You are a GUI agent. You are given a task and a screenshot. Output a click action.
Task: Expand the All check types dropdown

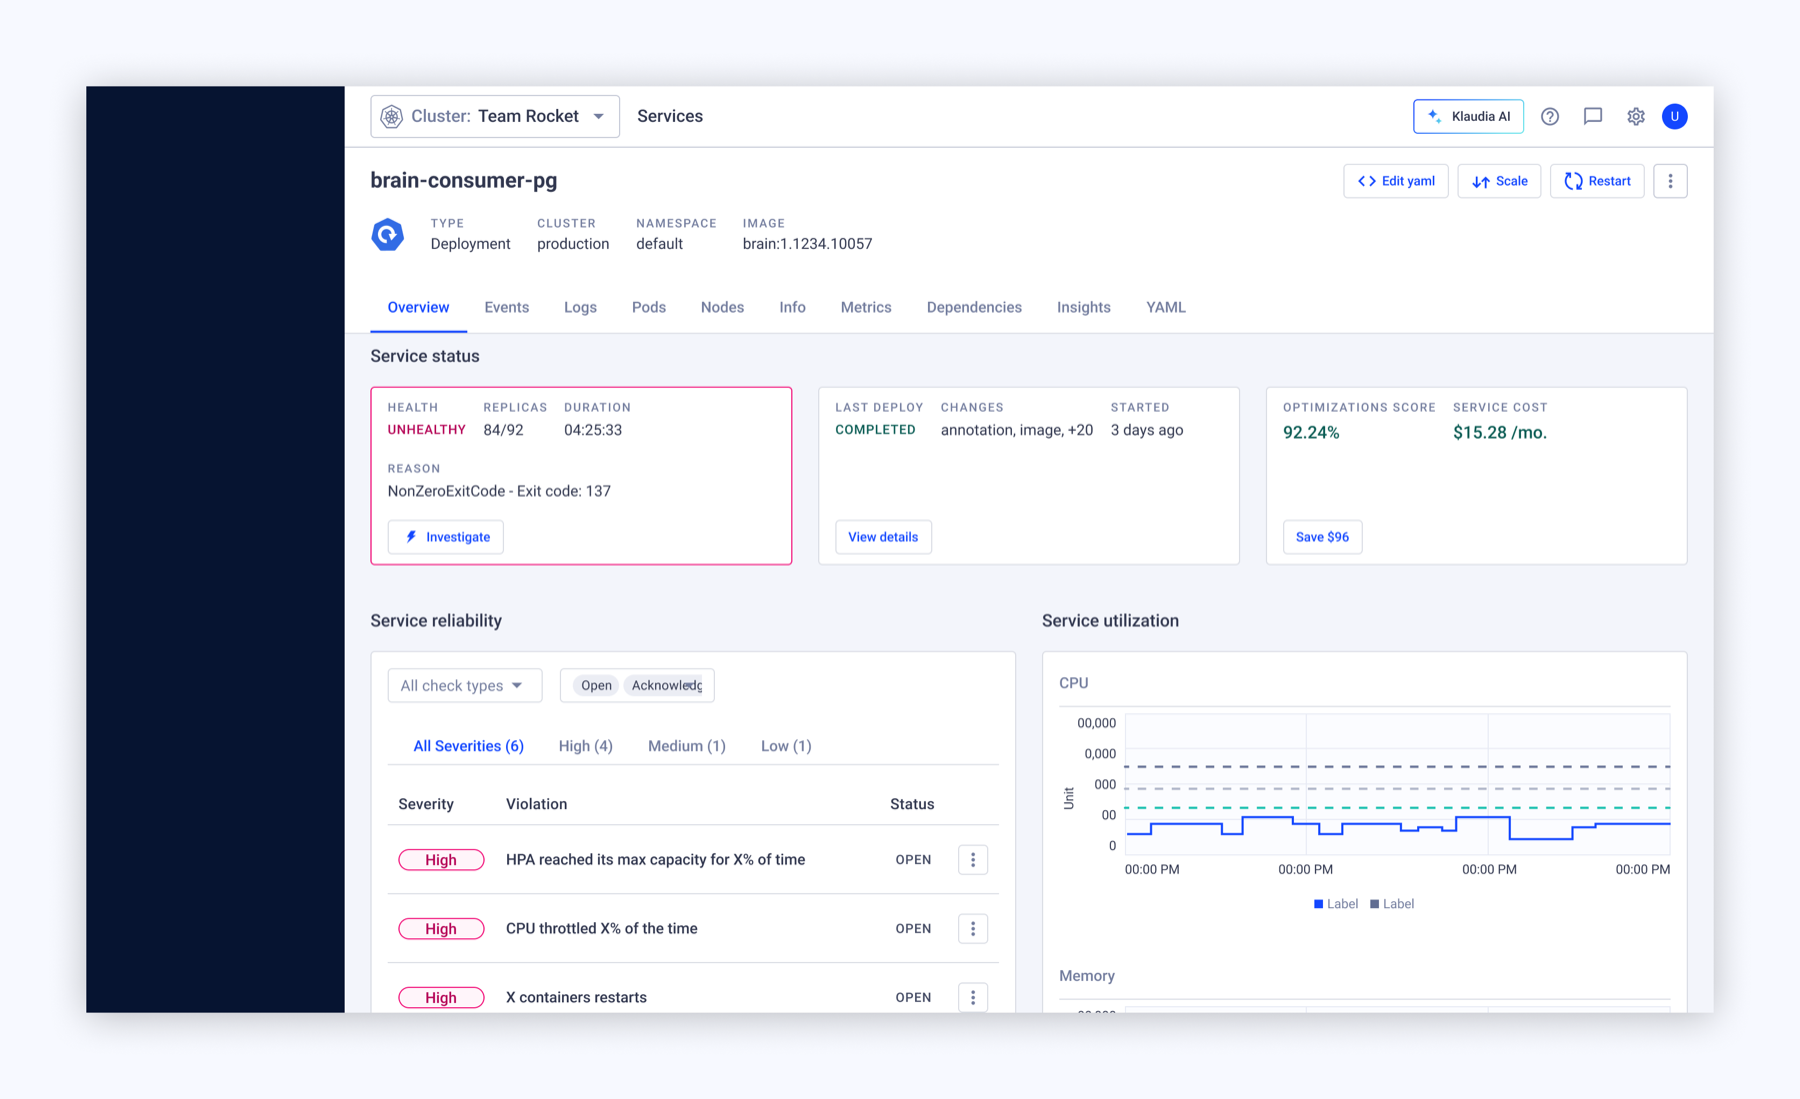coord(465,685)
